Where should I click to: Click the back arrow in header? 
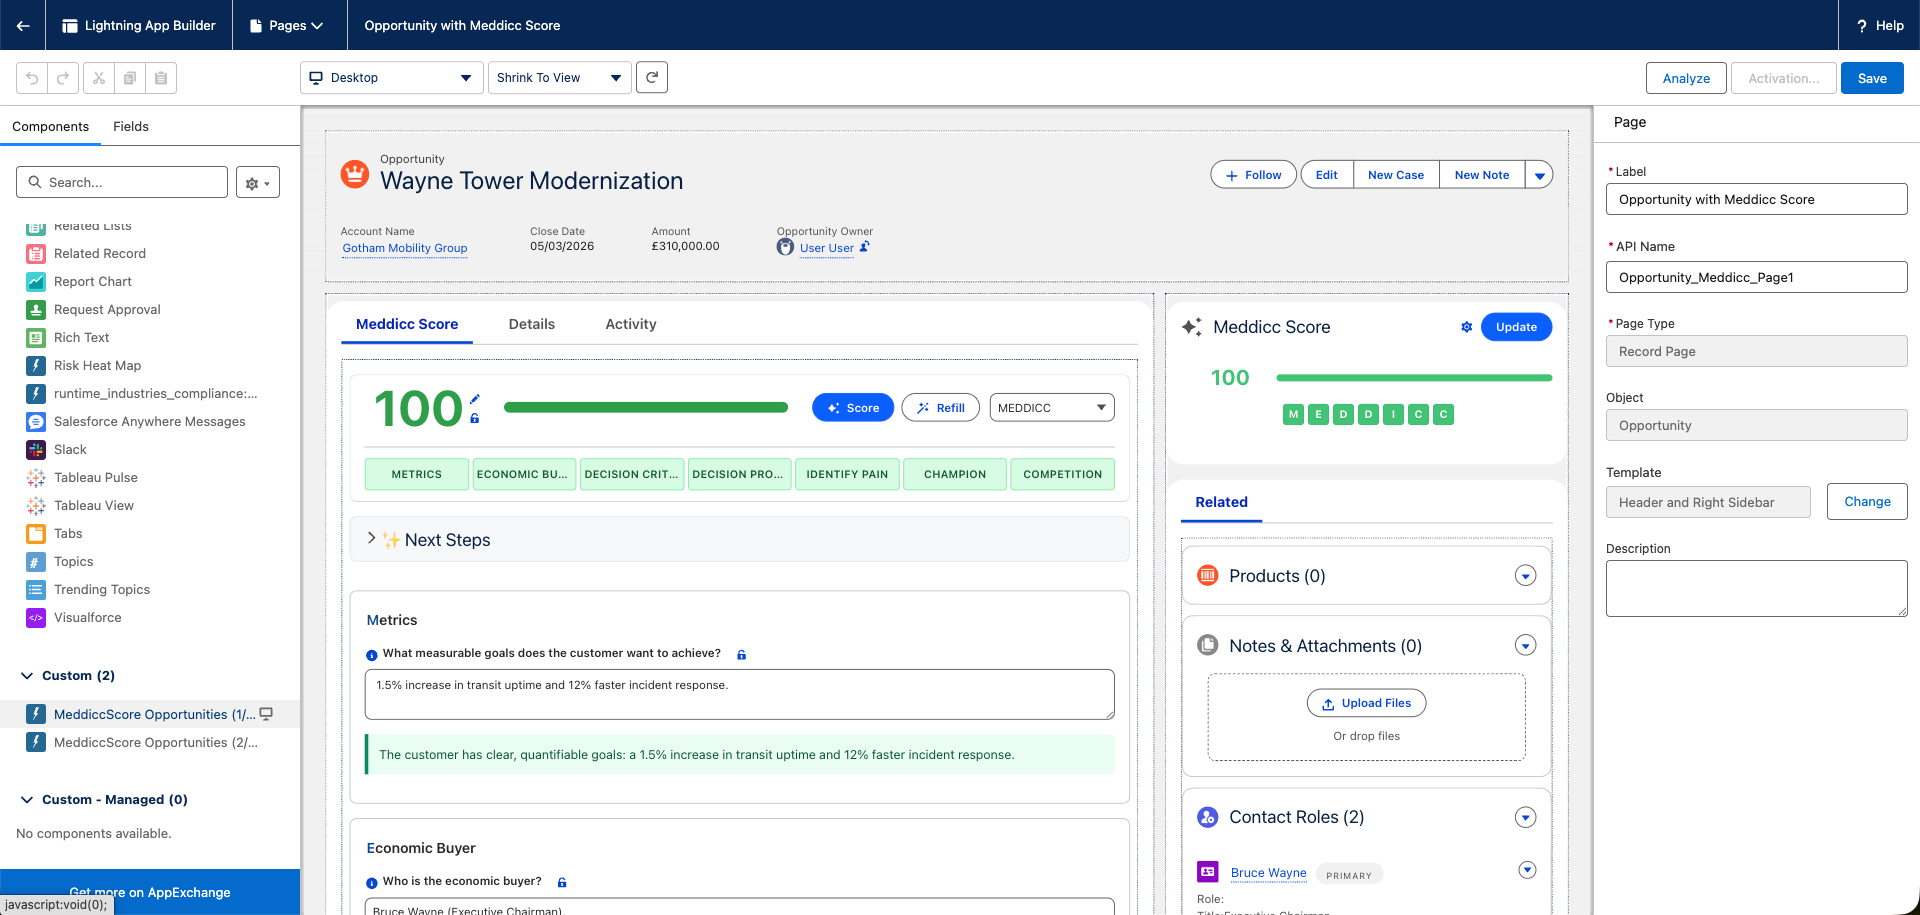click(22, 25)
